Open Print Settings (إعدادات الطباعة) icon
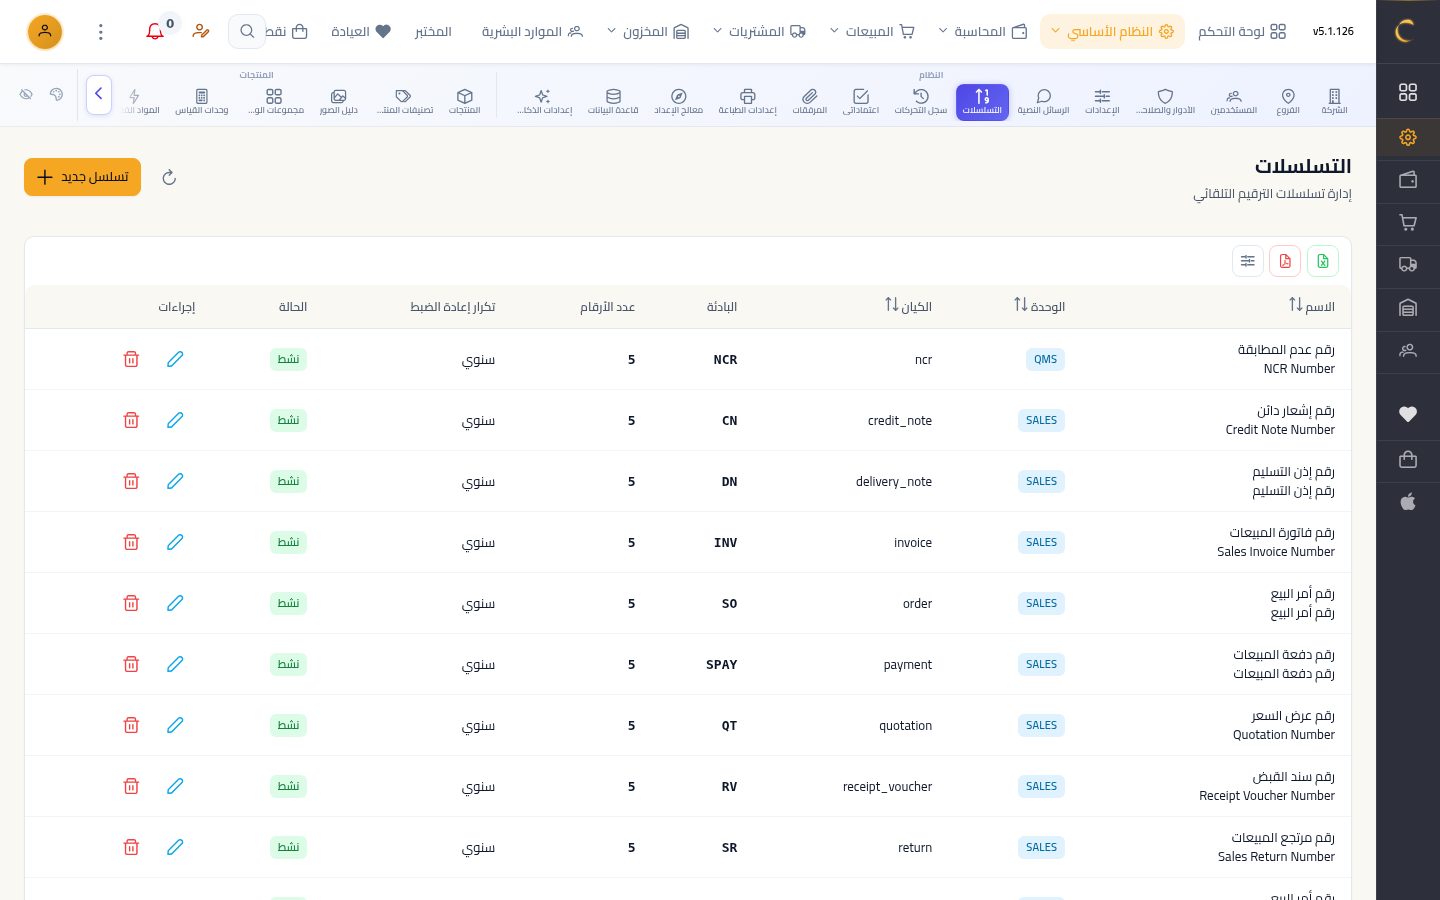The width and height of the screenshot is (1440, 900). click(x=748, y=101)
